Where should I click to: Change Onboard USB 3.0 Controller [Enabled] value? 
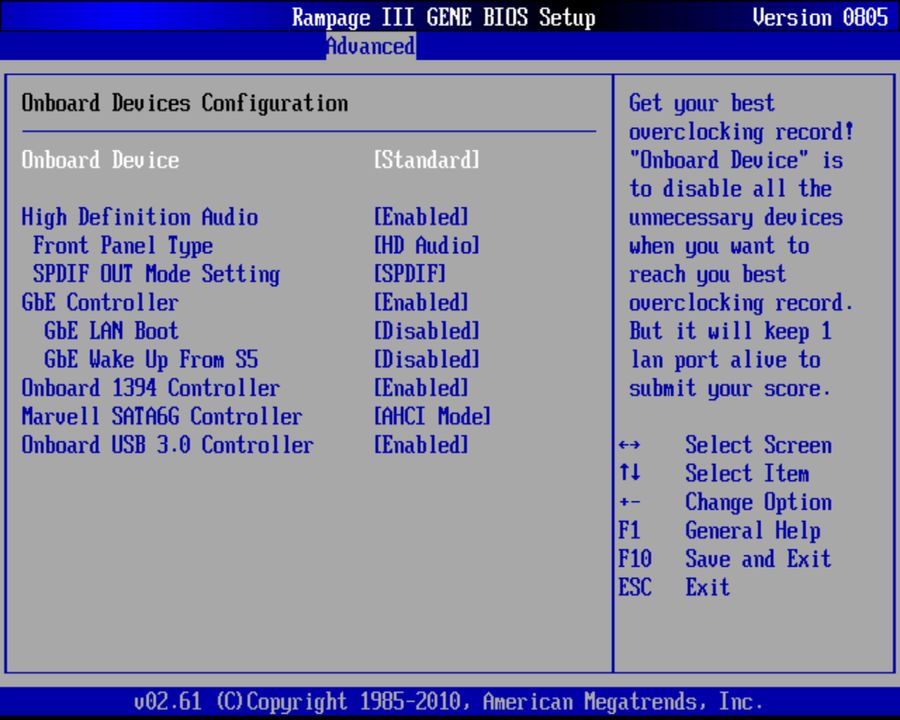(421, 445)
